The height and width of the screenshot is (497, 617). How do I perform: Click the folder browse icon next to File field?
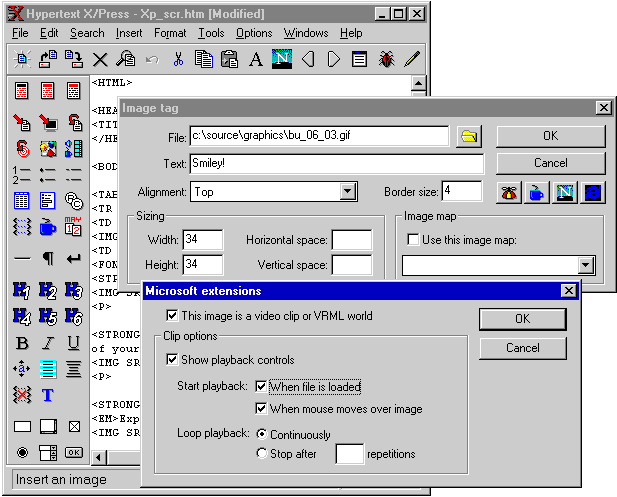point(469,137)
